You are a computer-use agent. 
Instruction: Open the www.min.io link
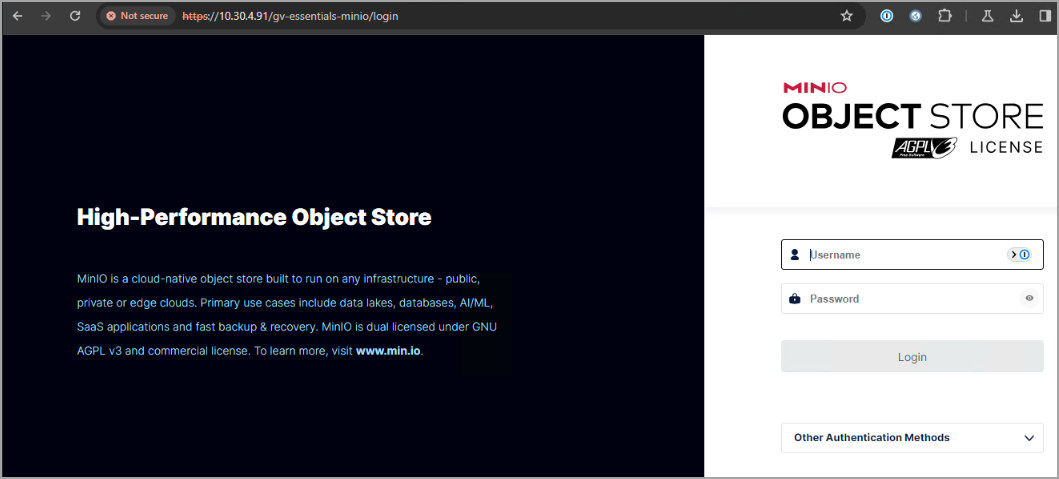point(388,351)
